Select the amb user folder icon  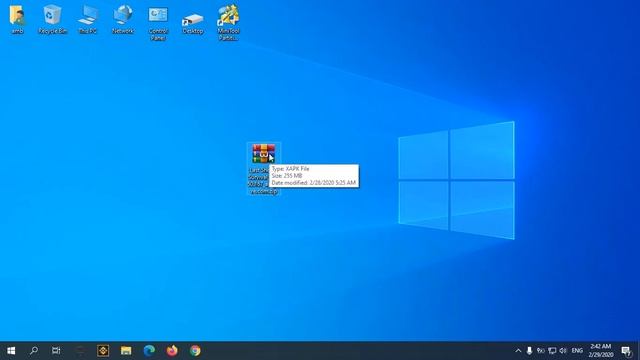[x=17, y=19]
